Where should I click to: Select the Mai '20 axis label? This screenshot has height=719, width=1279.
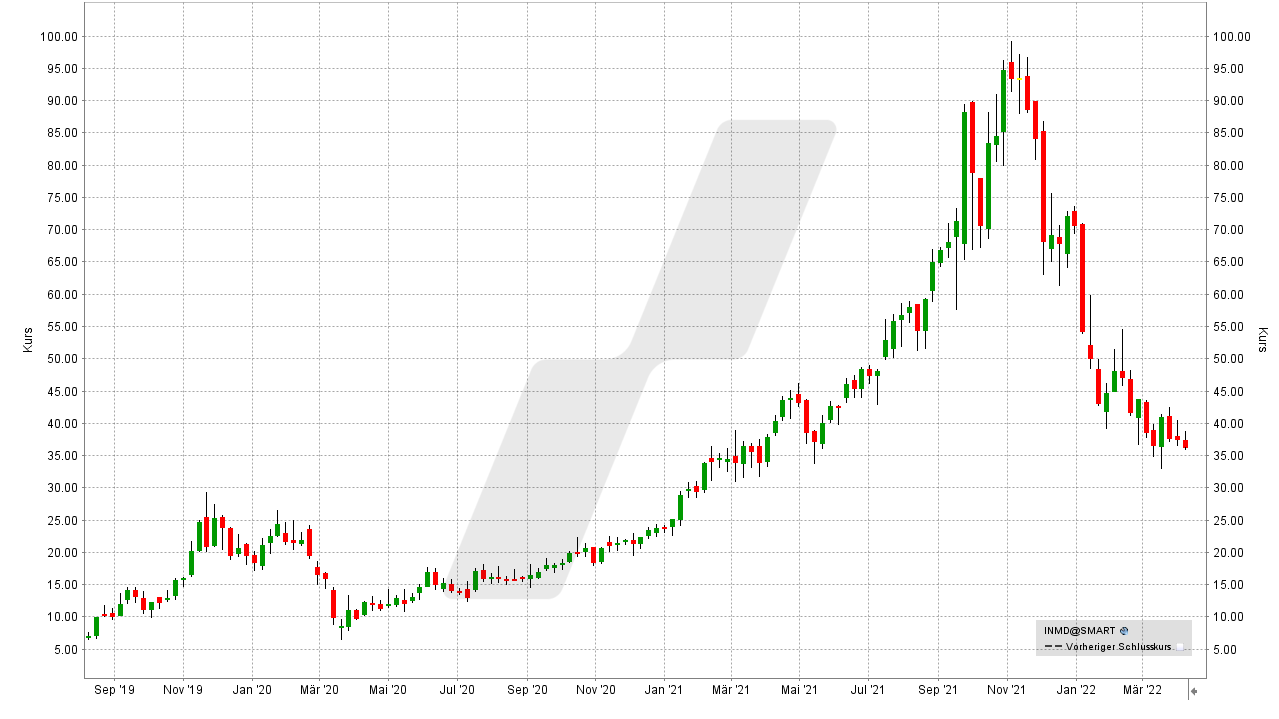coord(388,690)
